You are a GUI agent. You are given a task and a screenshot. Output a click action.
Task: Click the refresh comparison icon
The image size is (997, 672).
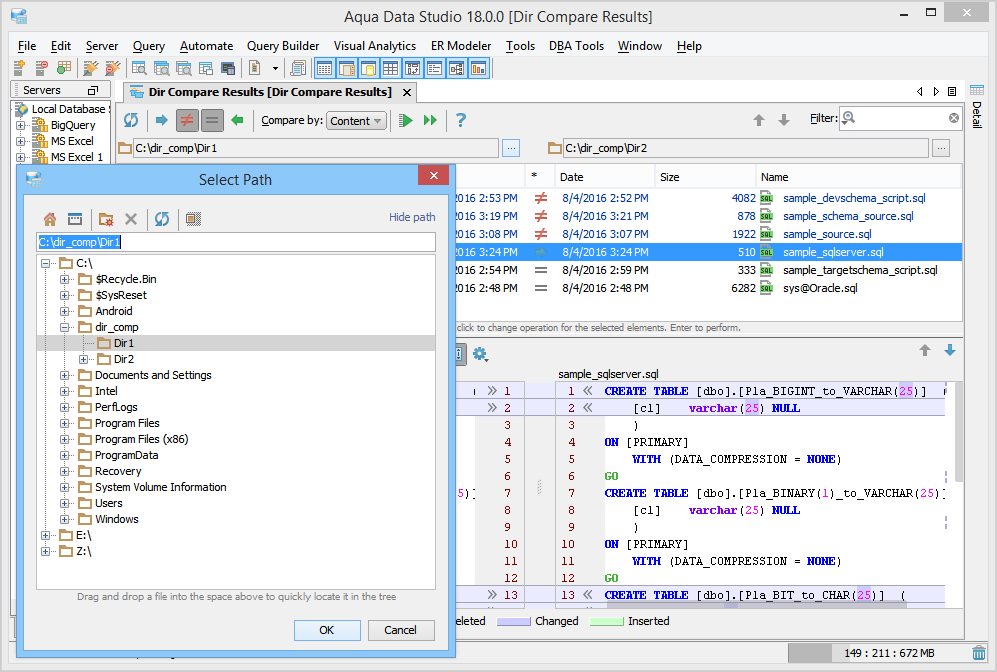131,120
